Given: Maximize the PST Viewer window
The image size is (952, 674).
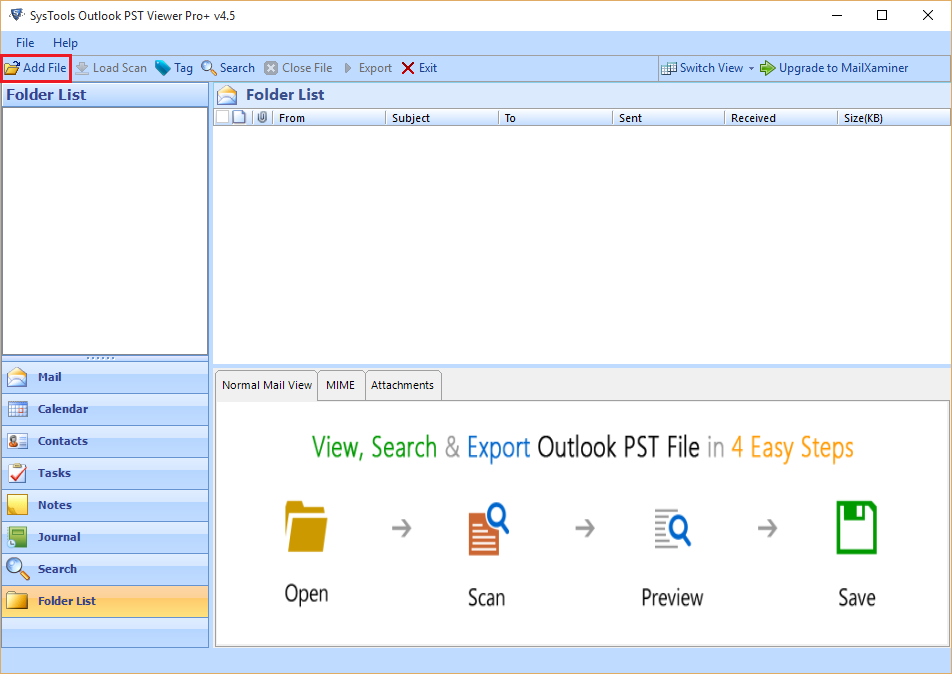Looking at the screenshot, I should (x=882, y=15).
